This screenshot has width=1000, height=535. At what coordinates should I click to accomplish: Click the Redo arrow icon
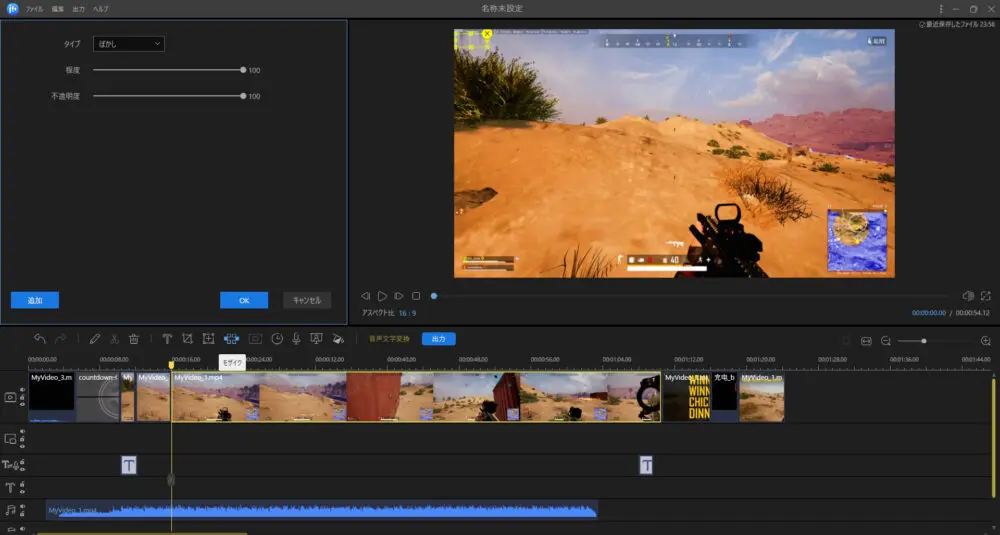[61, 339]
